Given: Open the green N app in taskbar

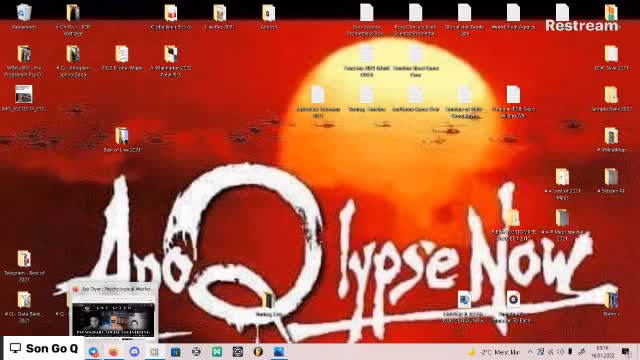Looking at the screenshot, I should pyautogui.click(x=217, y=351).
